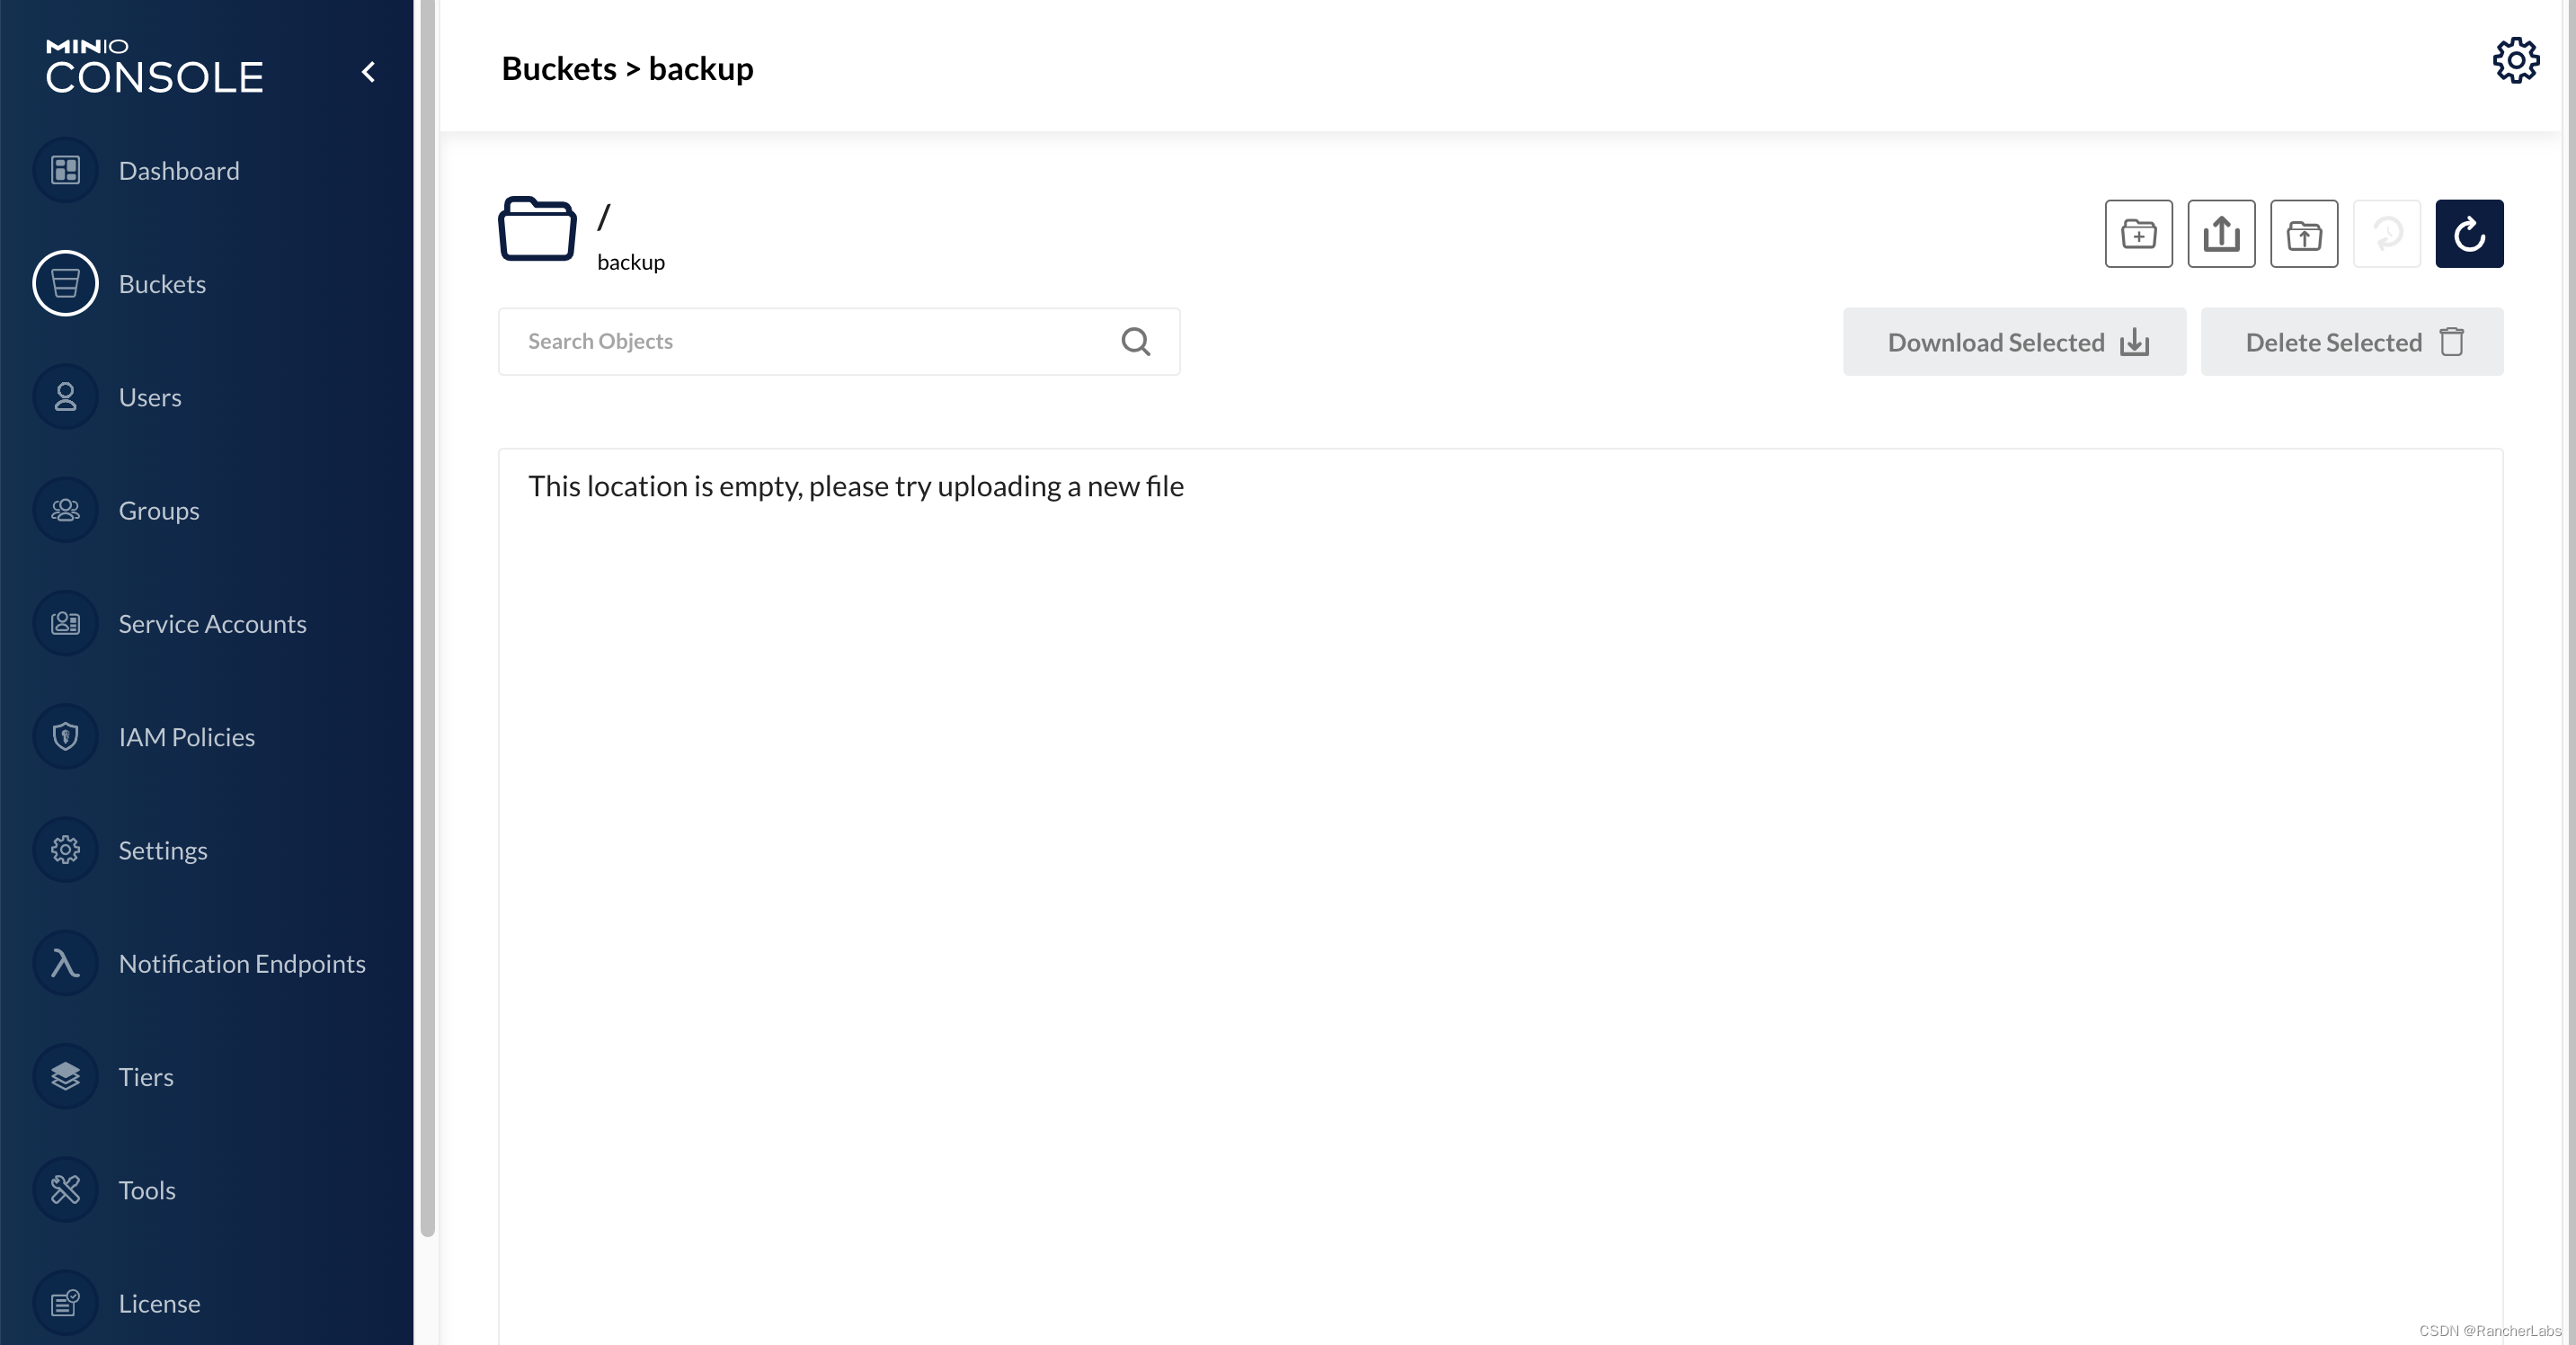Click the backup folder icon
The width and height of the screenshot is (2576, 1345).
point(537,229)
